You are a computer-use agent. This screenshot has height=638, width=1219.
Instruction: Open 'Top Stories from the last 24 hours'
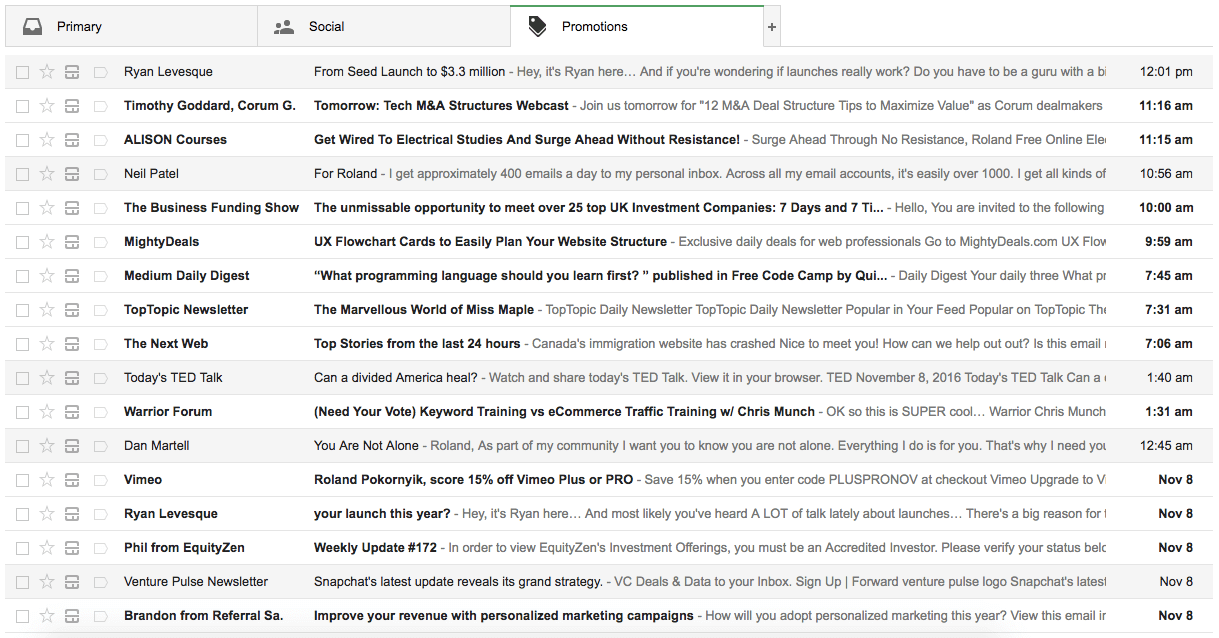417,344
